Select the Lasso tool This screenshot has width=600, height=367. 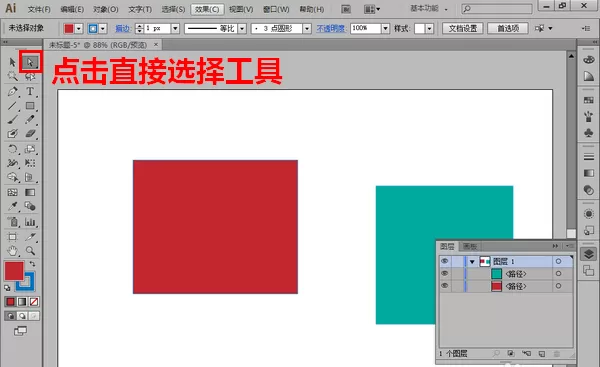[30, 76]
